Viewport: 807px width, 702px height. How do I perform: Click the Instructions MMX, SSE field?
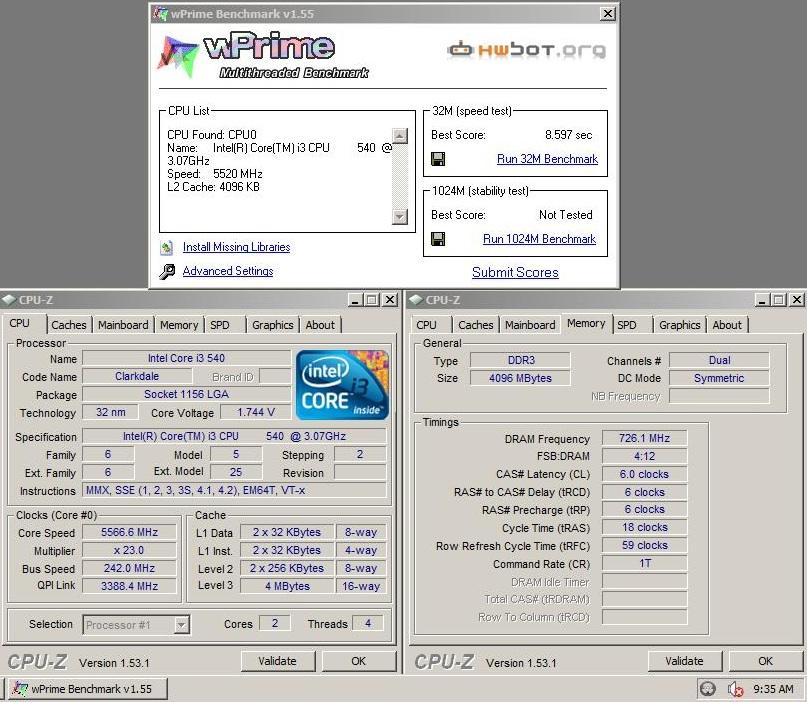point(234,490)
